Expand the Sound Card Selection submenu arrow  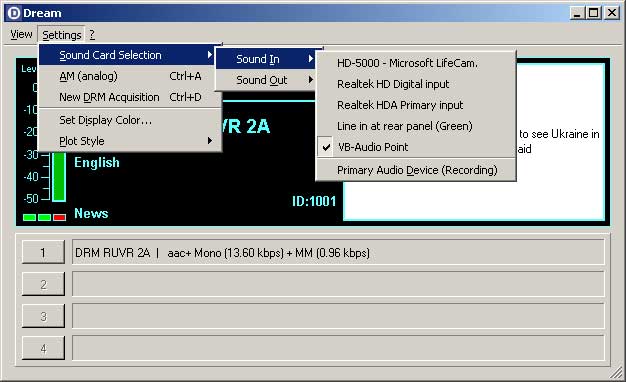pyautogui.click(x=210, y=55)
